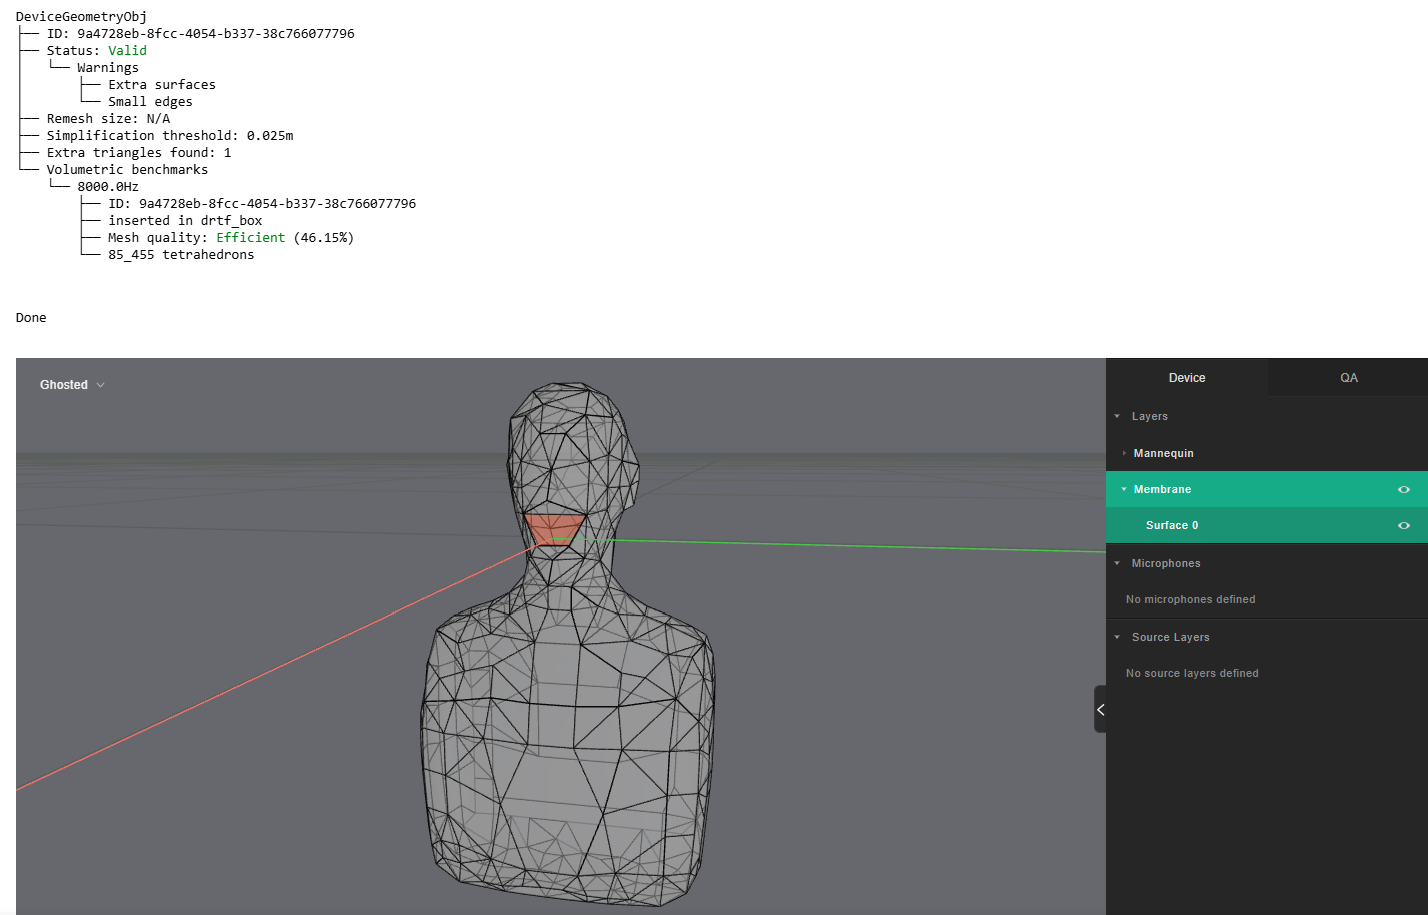The width and height of the screenshot is (1428, 915).
Task: Switch to the Device tab
Action: (1187, 378)
